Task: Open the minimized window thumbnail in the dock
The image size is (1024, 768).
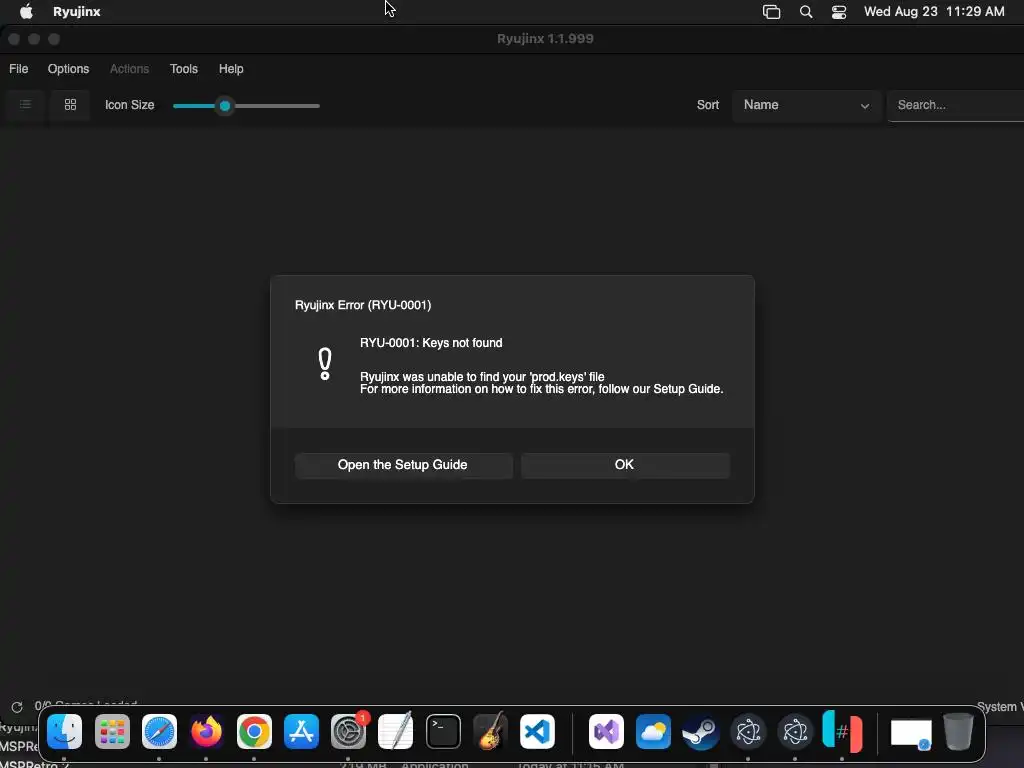Action: (x=911, y=733)
